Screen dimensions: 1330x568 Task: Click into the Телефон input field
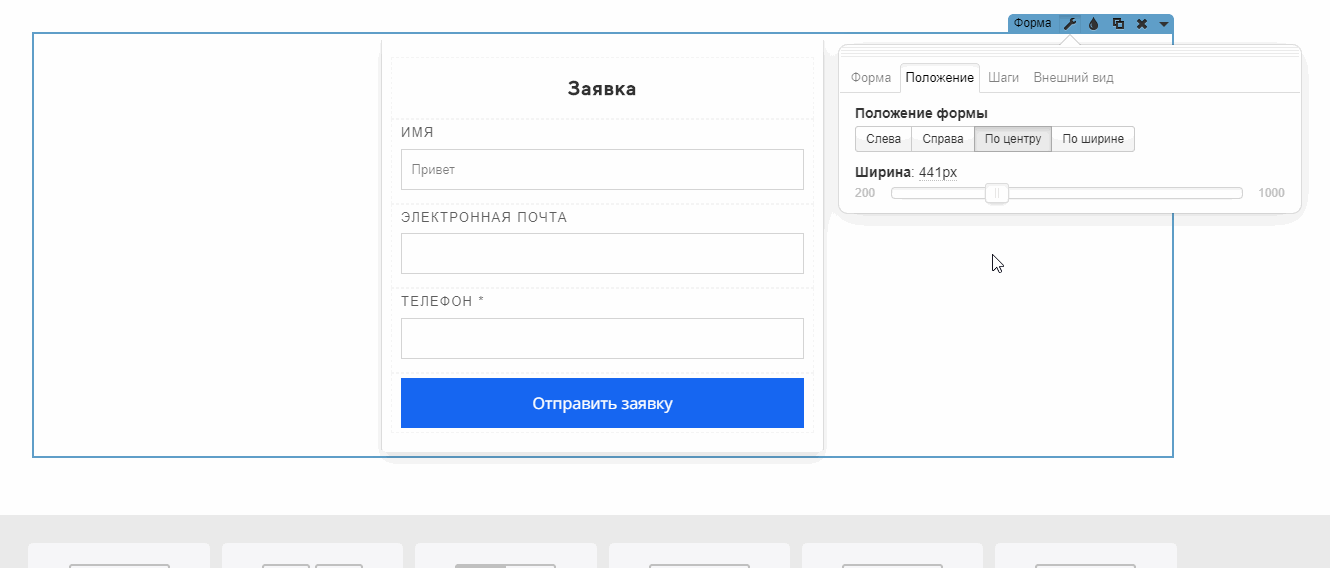pyautogui.click(x=602, y=338)
